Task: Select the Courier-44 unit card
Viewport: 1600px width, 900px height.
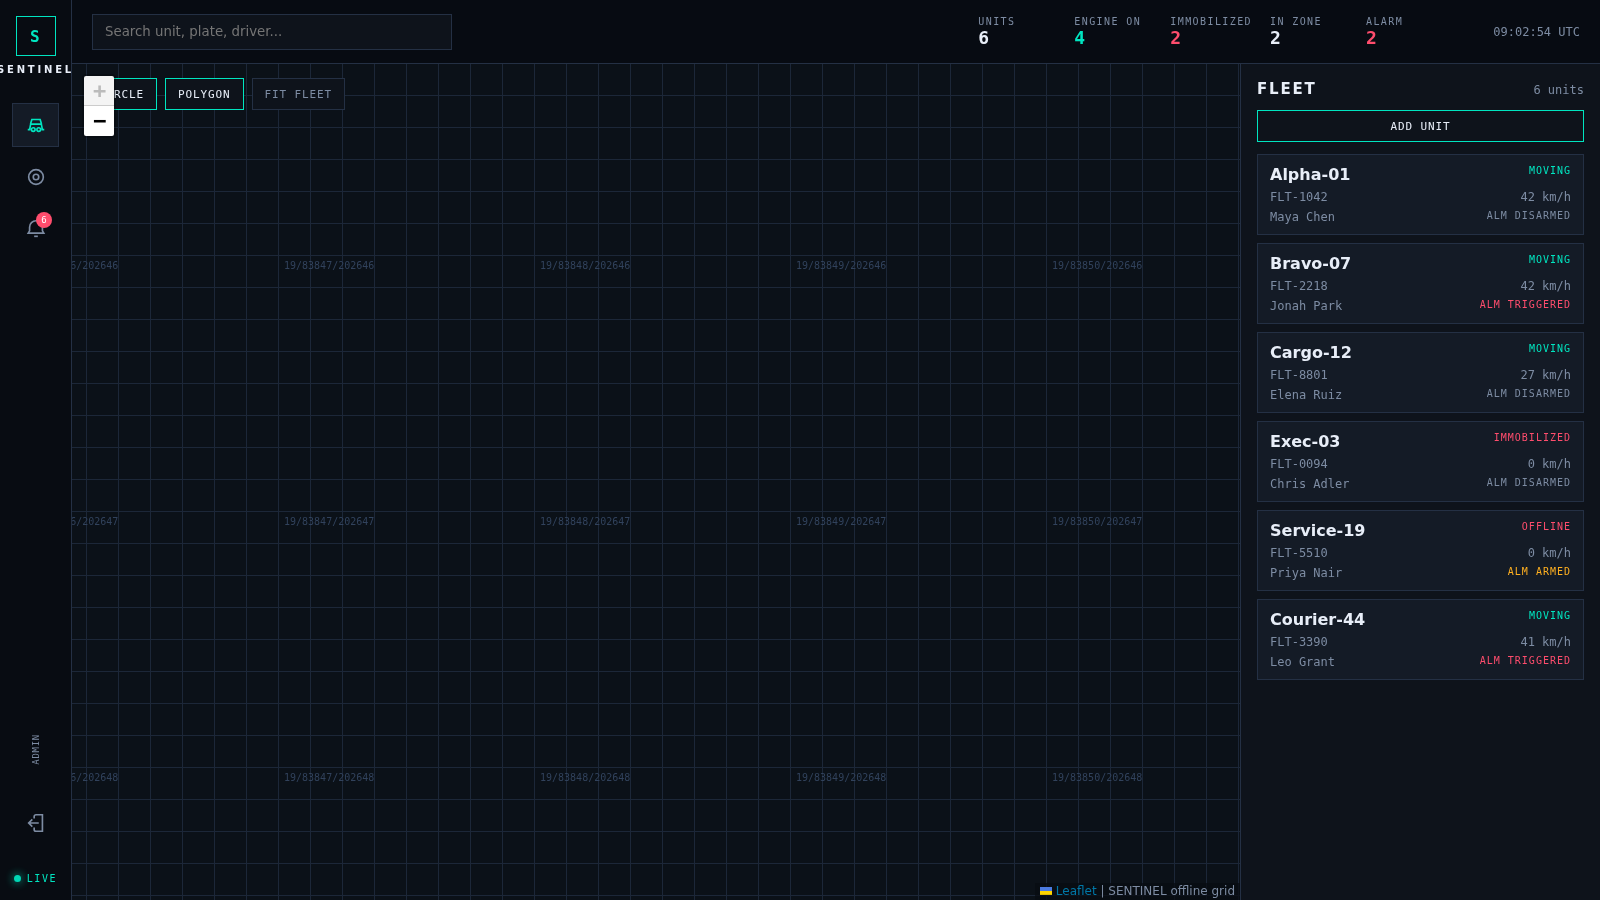Action: [1420, 640]
